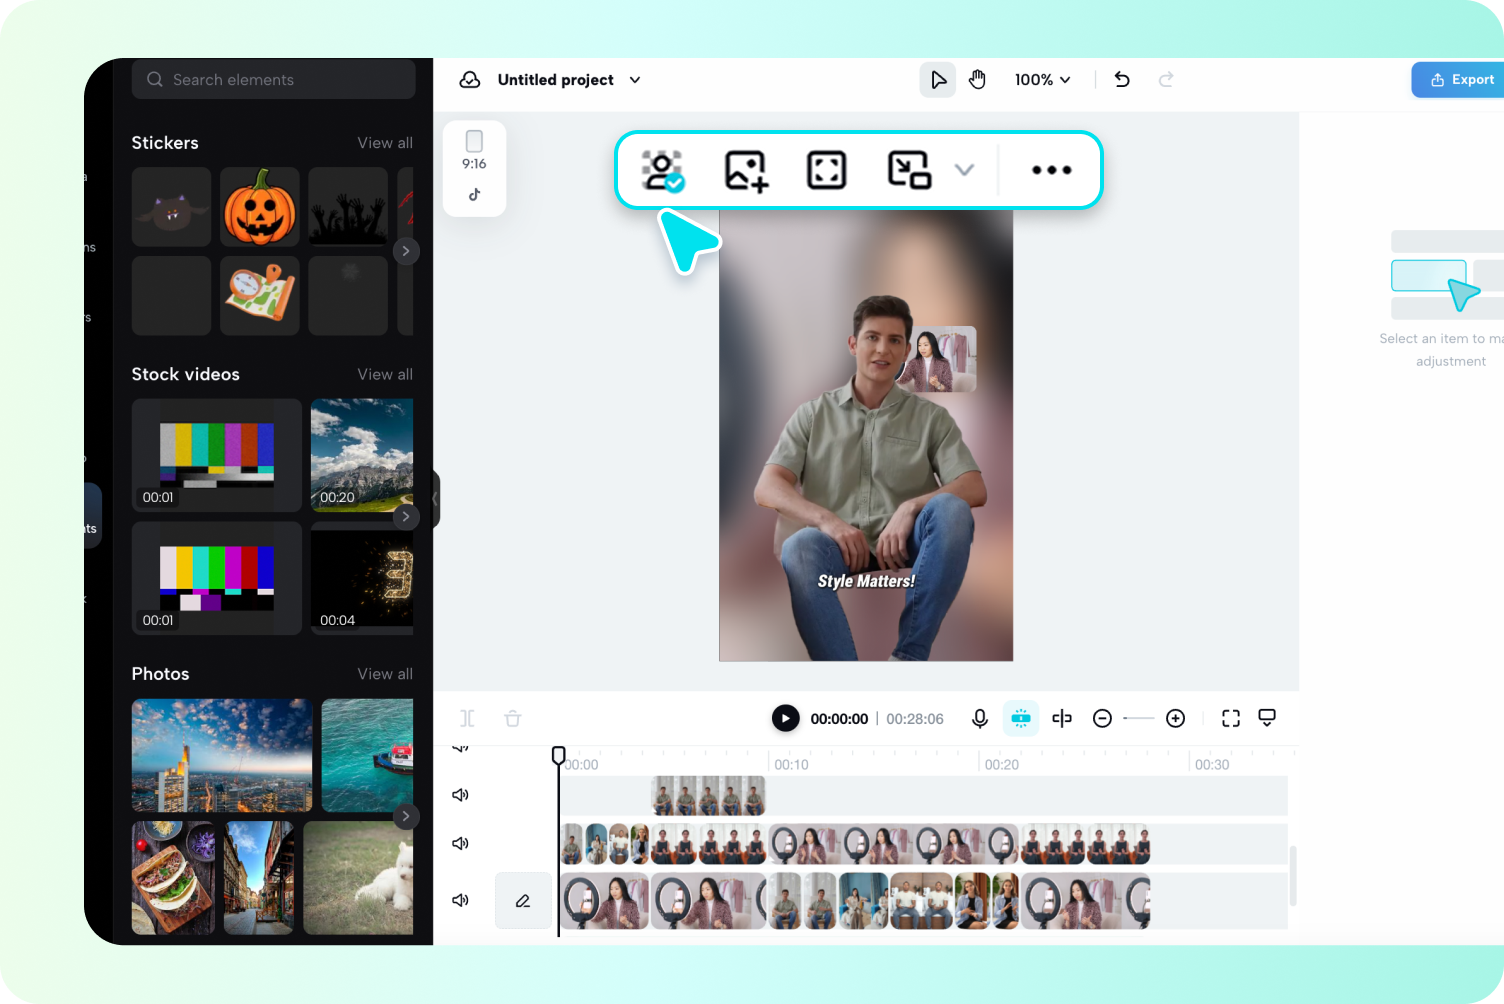The height and width of the screenshot is (1004, 1504).
Task: Select the pumpkin sticker thumbnail
Action: (x=259, y=206)
